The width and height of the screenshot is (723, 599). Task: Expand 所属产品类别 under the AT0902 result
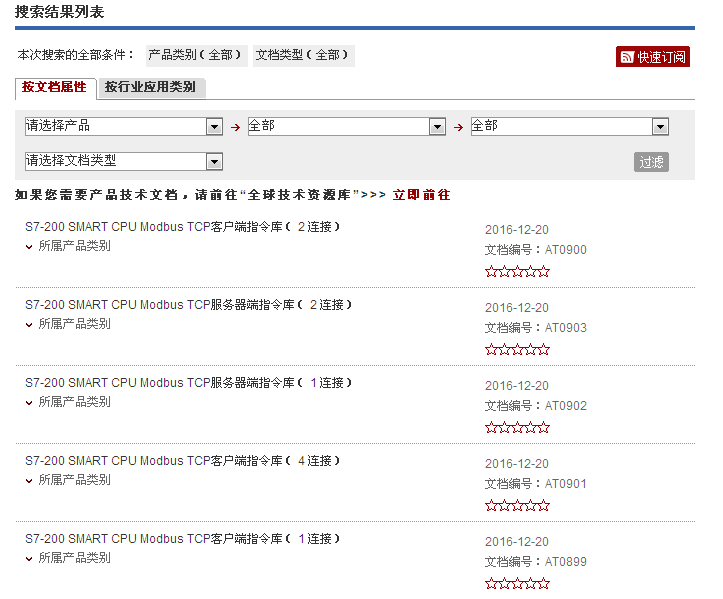(x=68, y=402)
